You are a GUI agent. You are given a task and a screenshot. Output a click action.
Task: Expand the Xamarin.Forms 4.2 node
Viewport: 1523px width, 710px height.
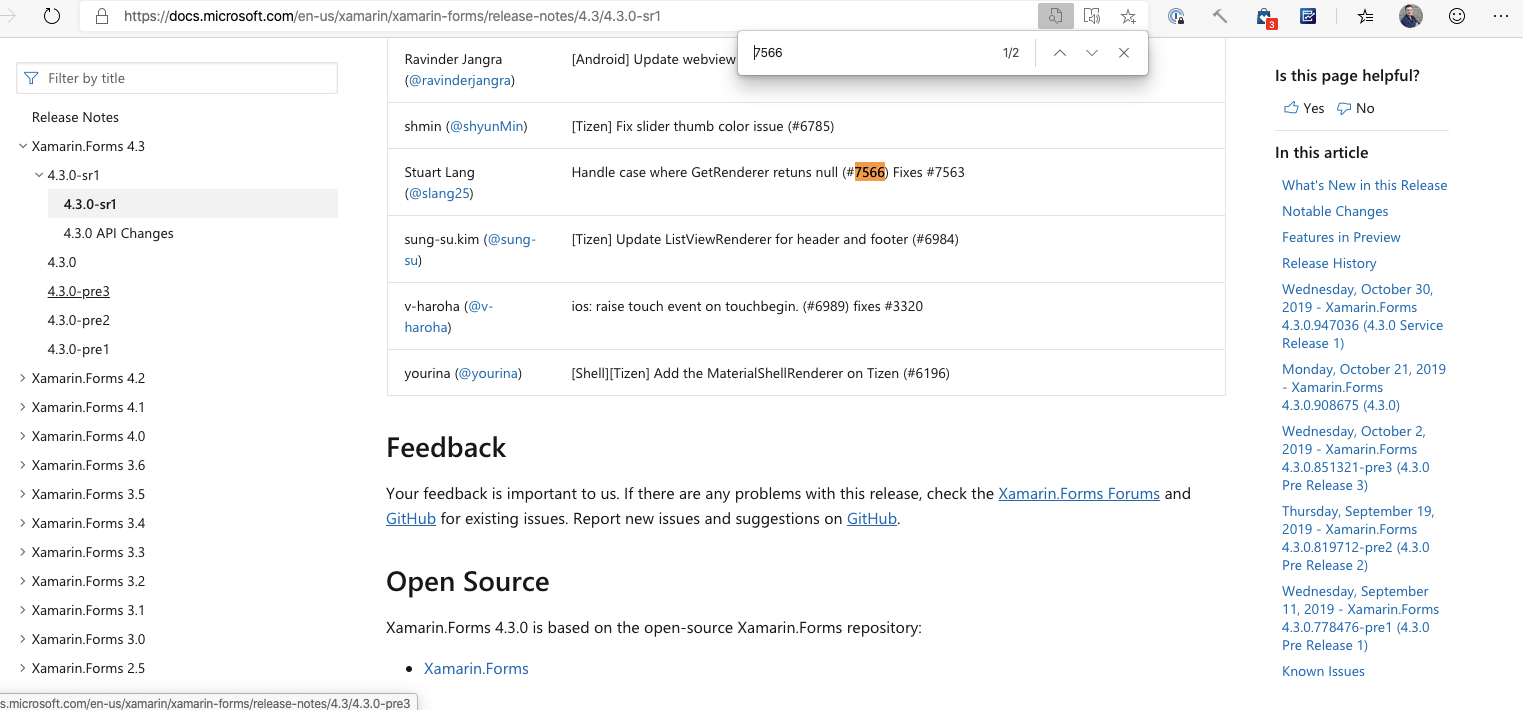23,378
